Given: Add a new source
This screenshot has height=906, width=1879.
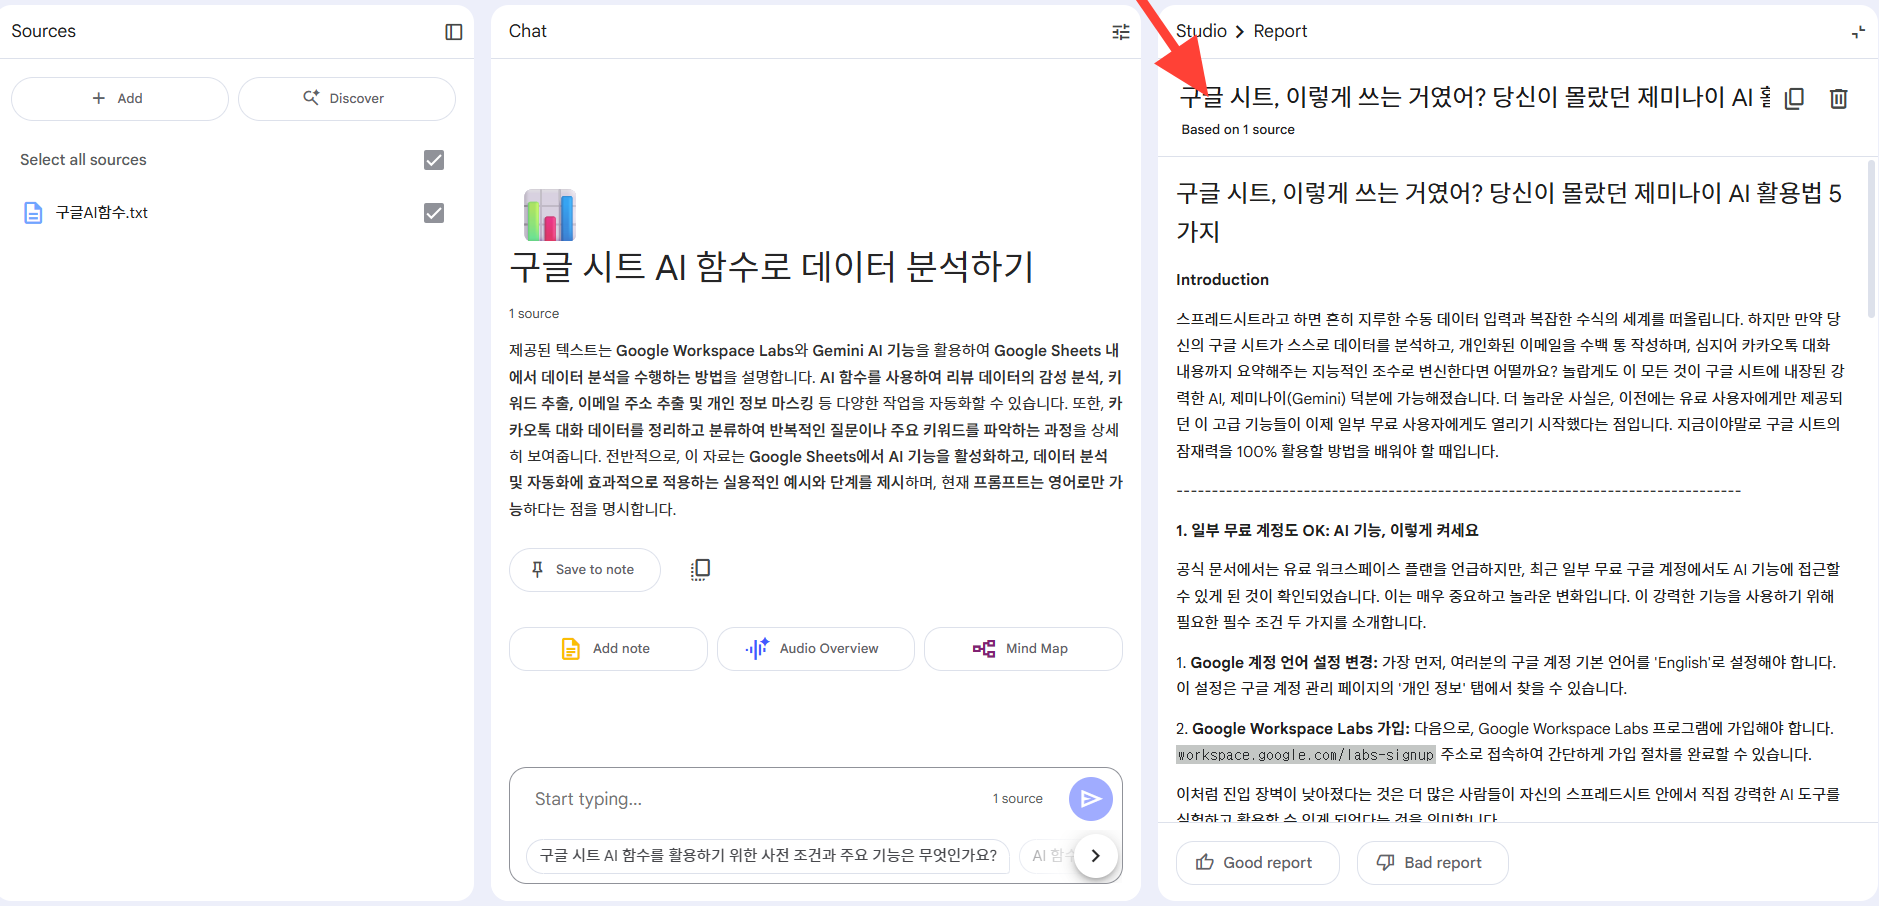Looking at the screenshot, I should click(x=120, y=99).
